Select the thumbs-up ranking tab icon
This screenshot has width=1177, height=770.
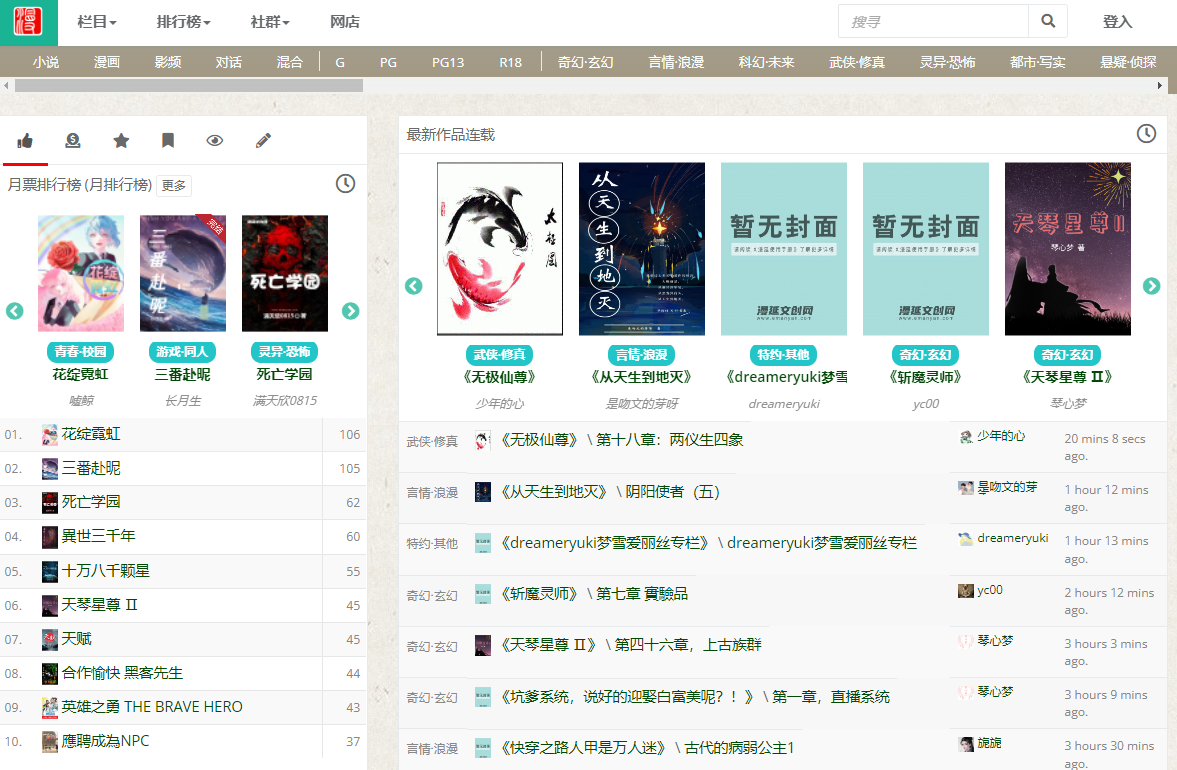[x=25, y=141]
